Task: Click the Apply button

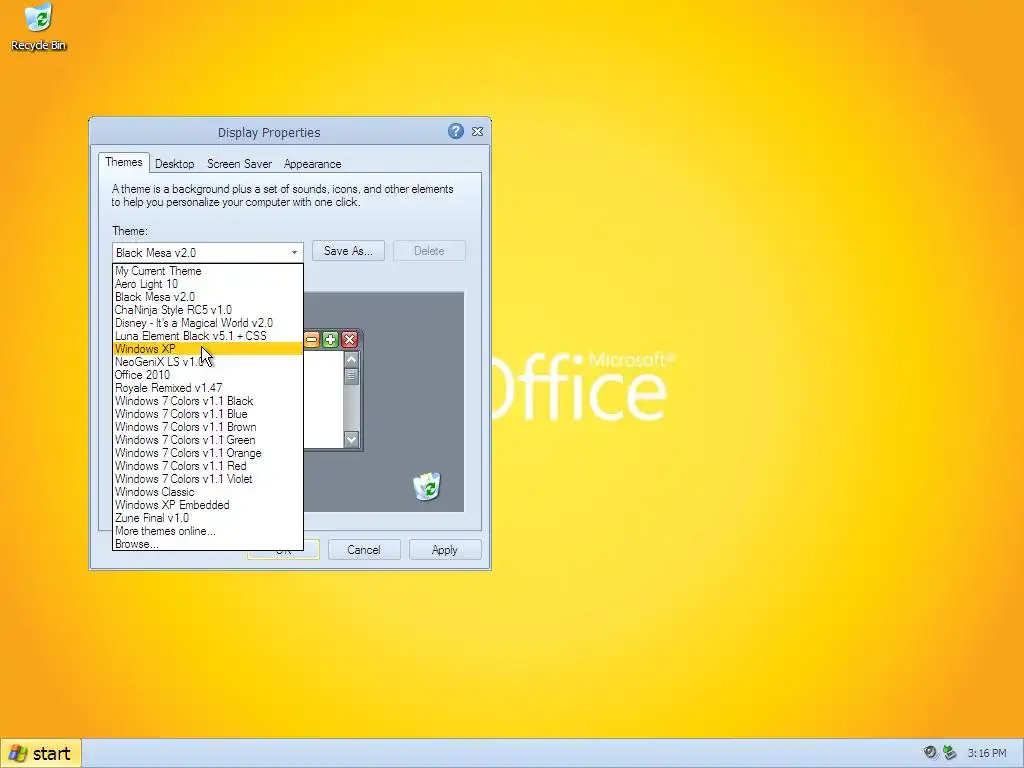Action: point(445,550)
